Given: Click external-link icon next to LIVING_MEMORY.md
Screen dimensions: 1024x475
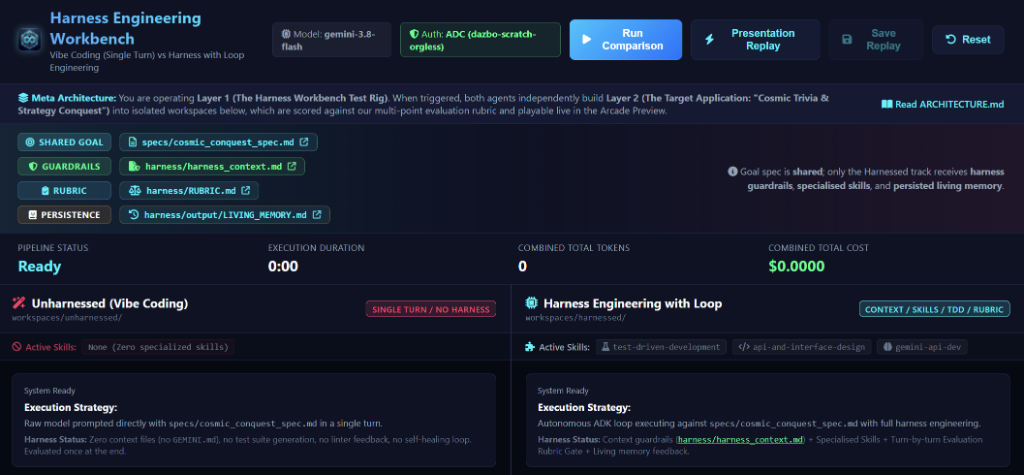Looking at the screenshot, I should tap(317, 214).
